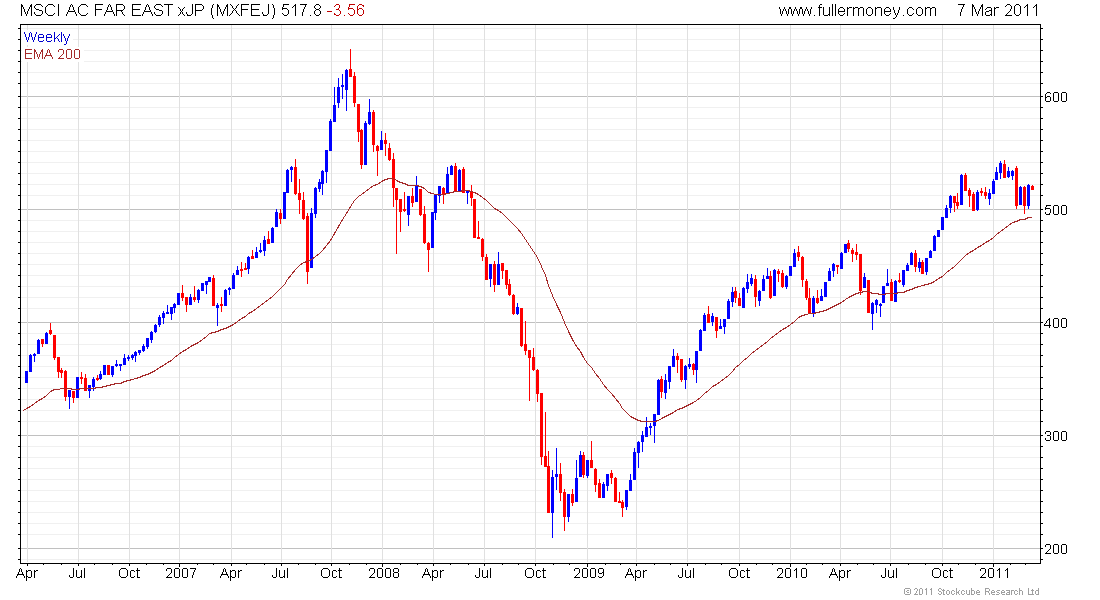Click the © 2011 Stockcube Research Ltd credit
Screen dimensions: 1100x600
pos(971,592)
